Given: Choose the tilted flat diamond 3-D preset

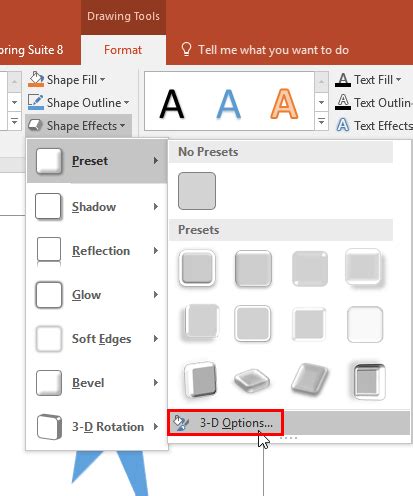Looking at the screenshot, I should [252, 380].
